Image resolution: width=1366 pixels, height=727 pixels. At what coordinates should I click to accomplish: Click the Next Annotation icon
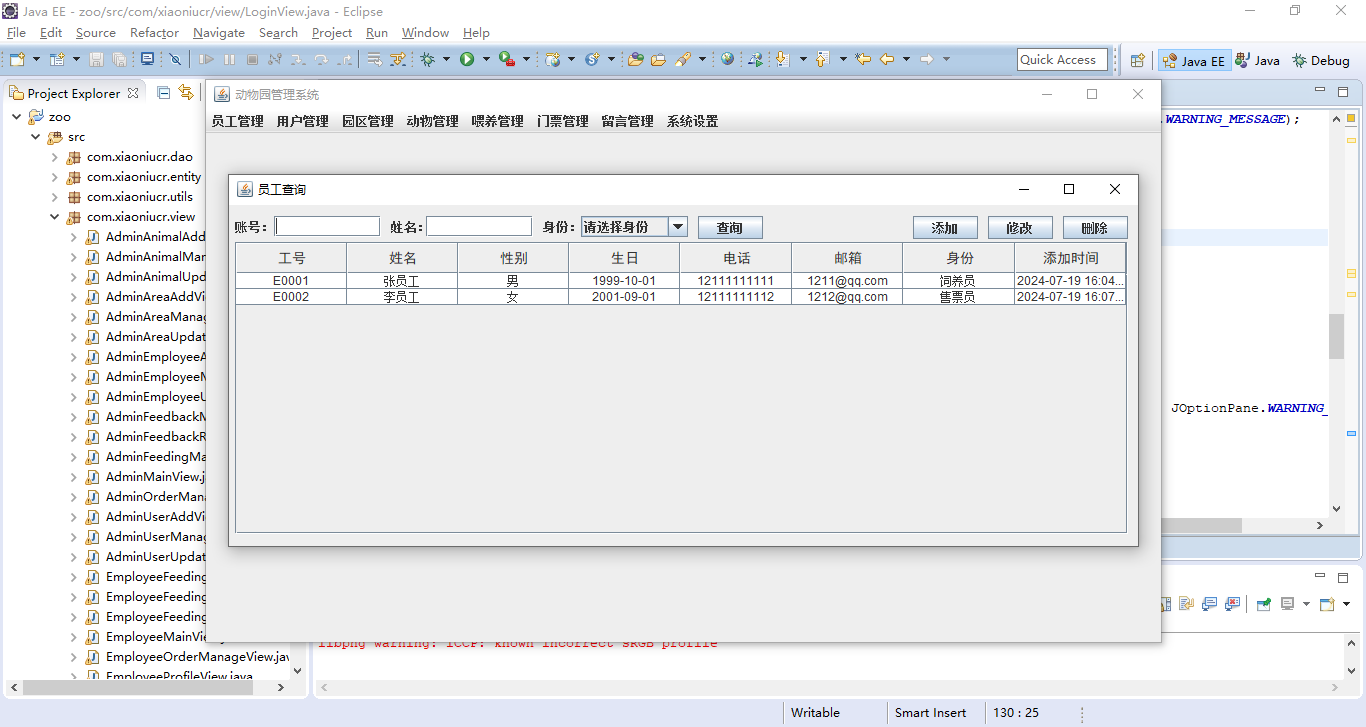tap(782, 60)
